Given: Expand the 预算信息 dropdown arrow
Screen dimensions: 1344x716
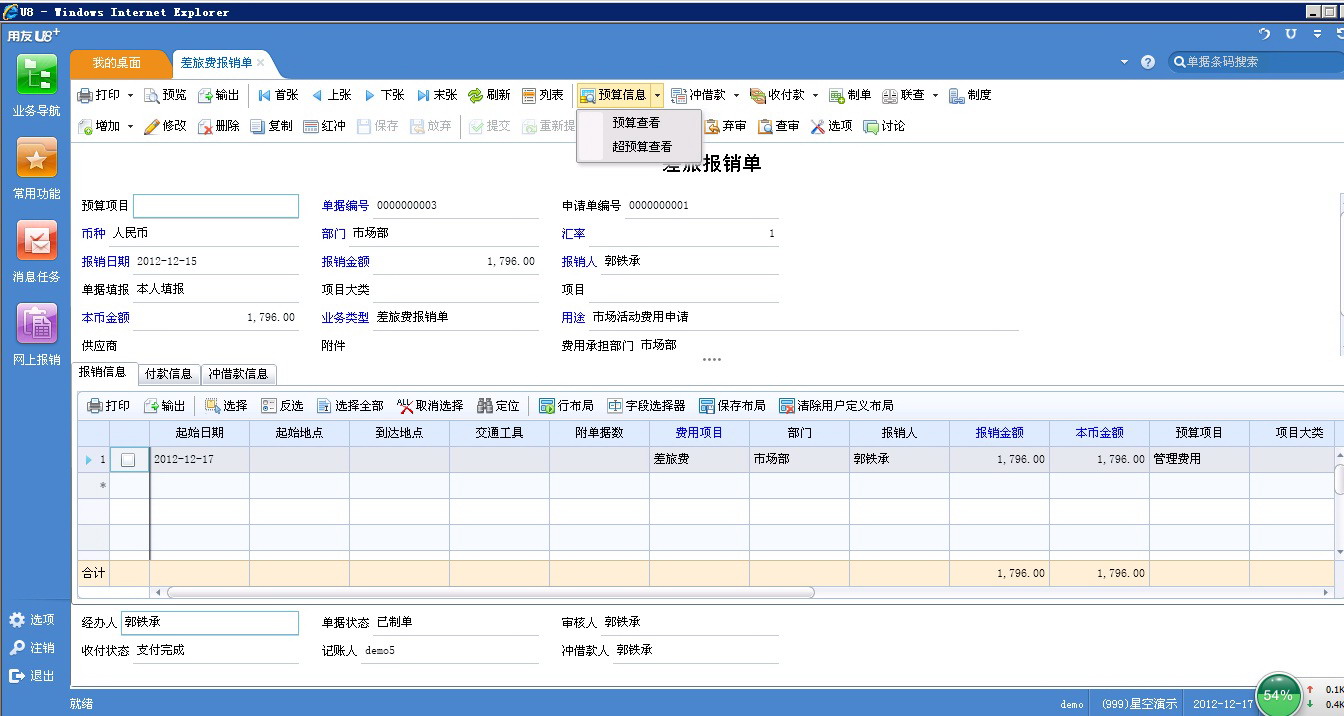Looking at the screenshot, I should 657,96.
